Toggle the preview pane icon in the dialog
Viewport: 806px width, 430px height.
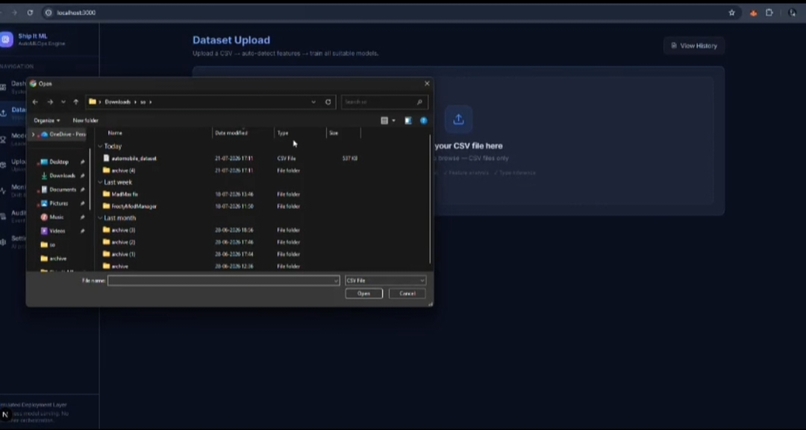[x=408, y=121]
